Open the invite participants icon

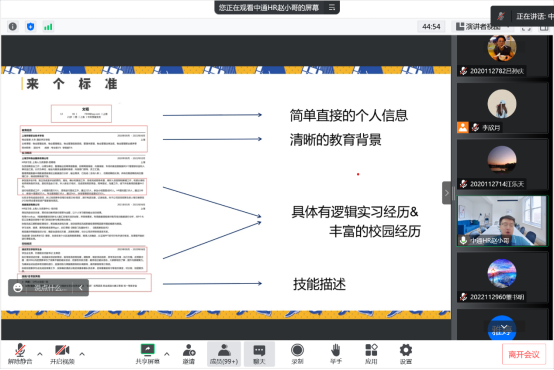coord(189,354)
